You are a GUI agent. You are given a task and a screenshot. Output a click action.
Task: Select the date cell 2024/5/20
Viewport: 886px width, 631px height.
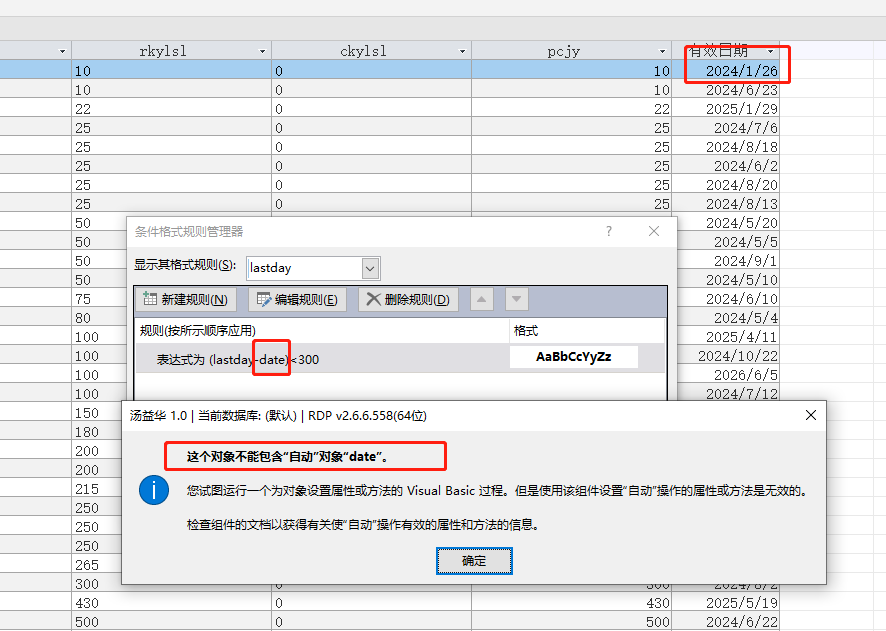click(x=728, y=223)
